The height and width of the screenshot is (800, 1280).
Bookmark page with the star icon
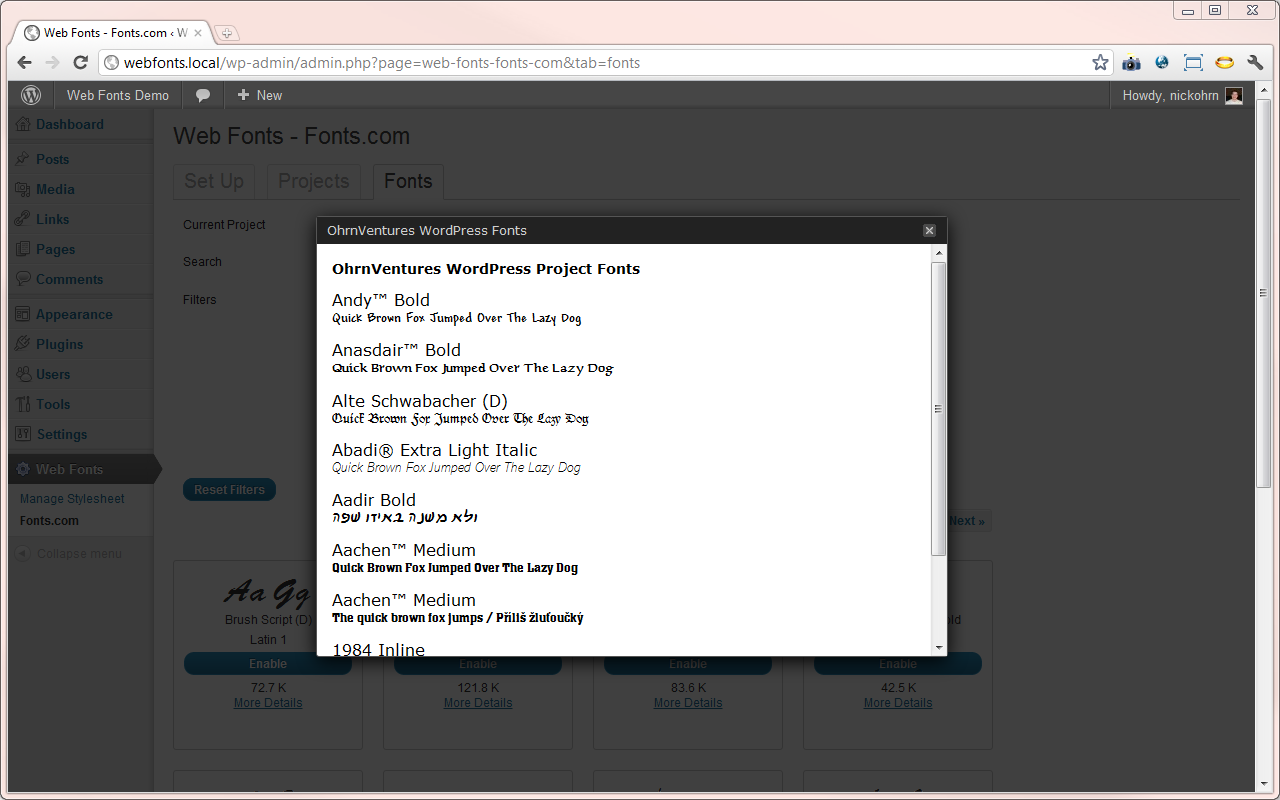tap(1100, 62)
